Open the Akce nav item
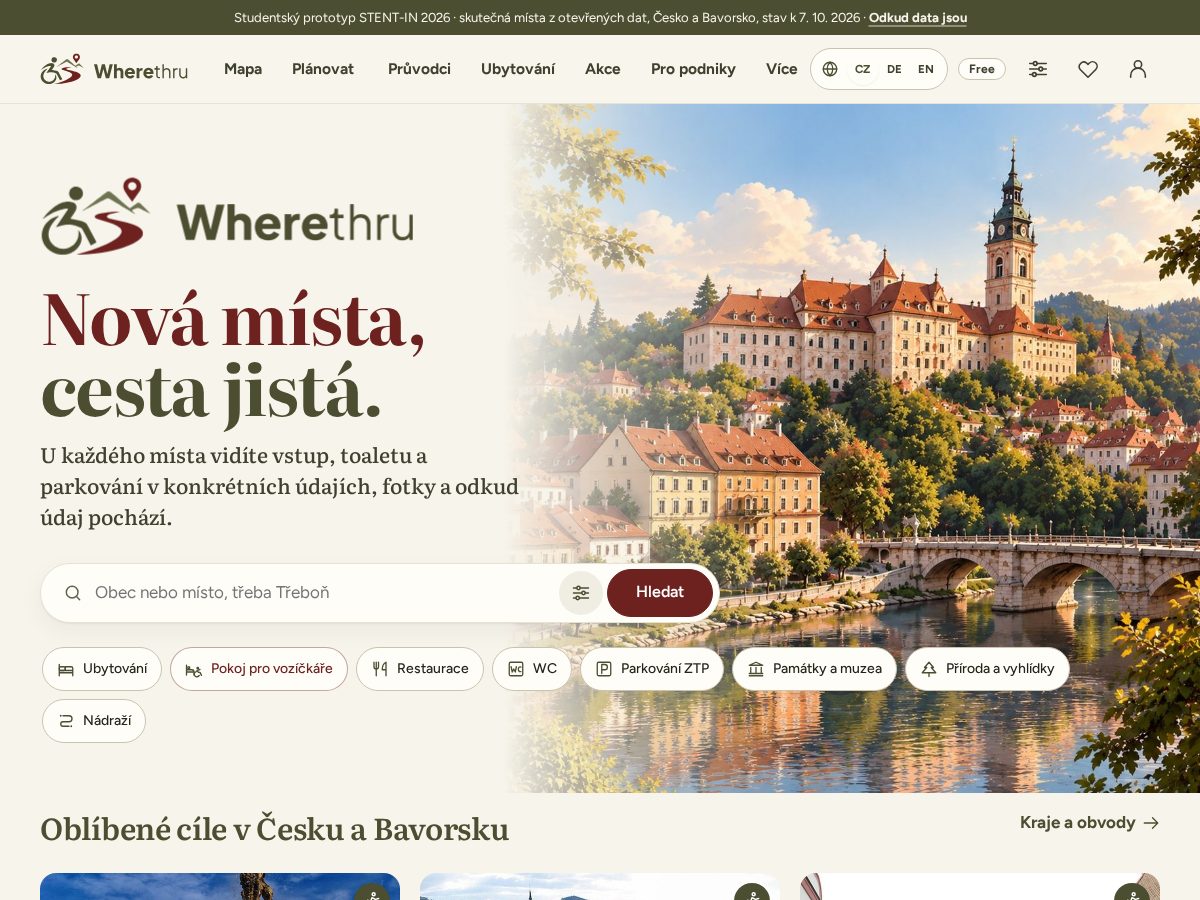Screen dimensions: 1200x900 (603, 69)
